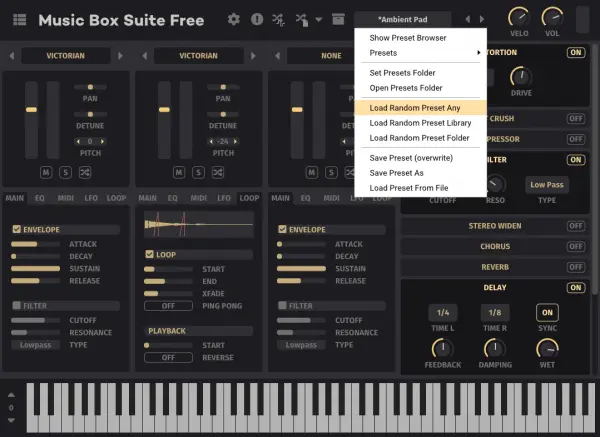Viewport: 600px width, 437px height.
Task: Click the preset archive box icon
Action: pyautogui.click(x=338, y=19)
